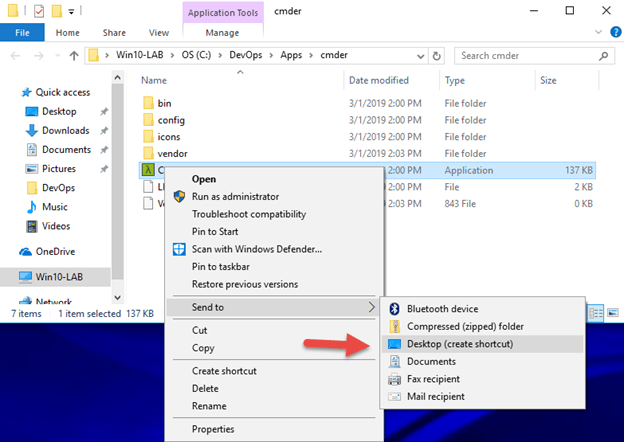Expand breadcrumb chevron after OS (C:)
This screenshot has height=442, width=624.
(x=220, y=55)
